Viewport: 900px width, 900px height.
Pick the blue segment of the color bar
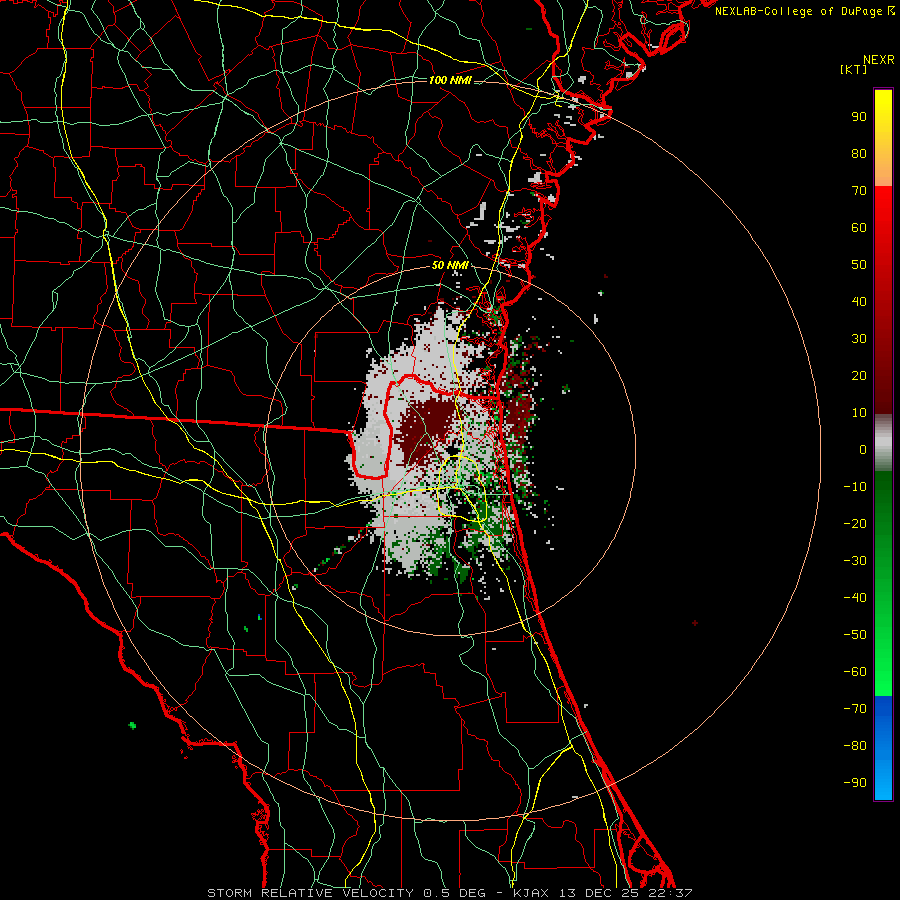[883, 748]
